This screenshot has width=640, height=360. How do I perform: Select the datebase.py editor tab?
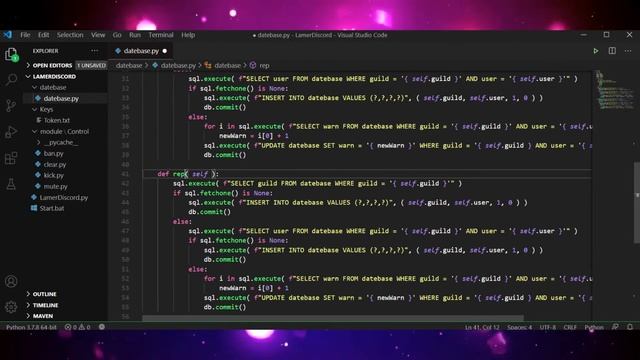tap(141, 51)
